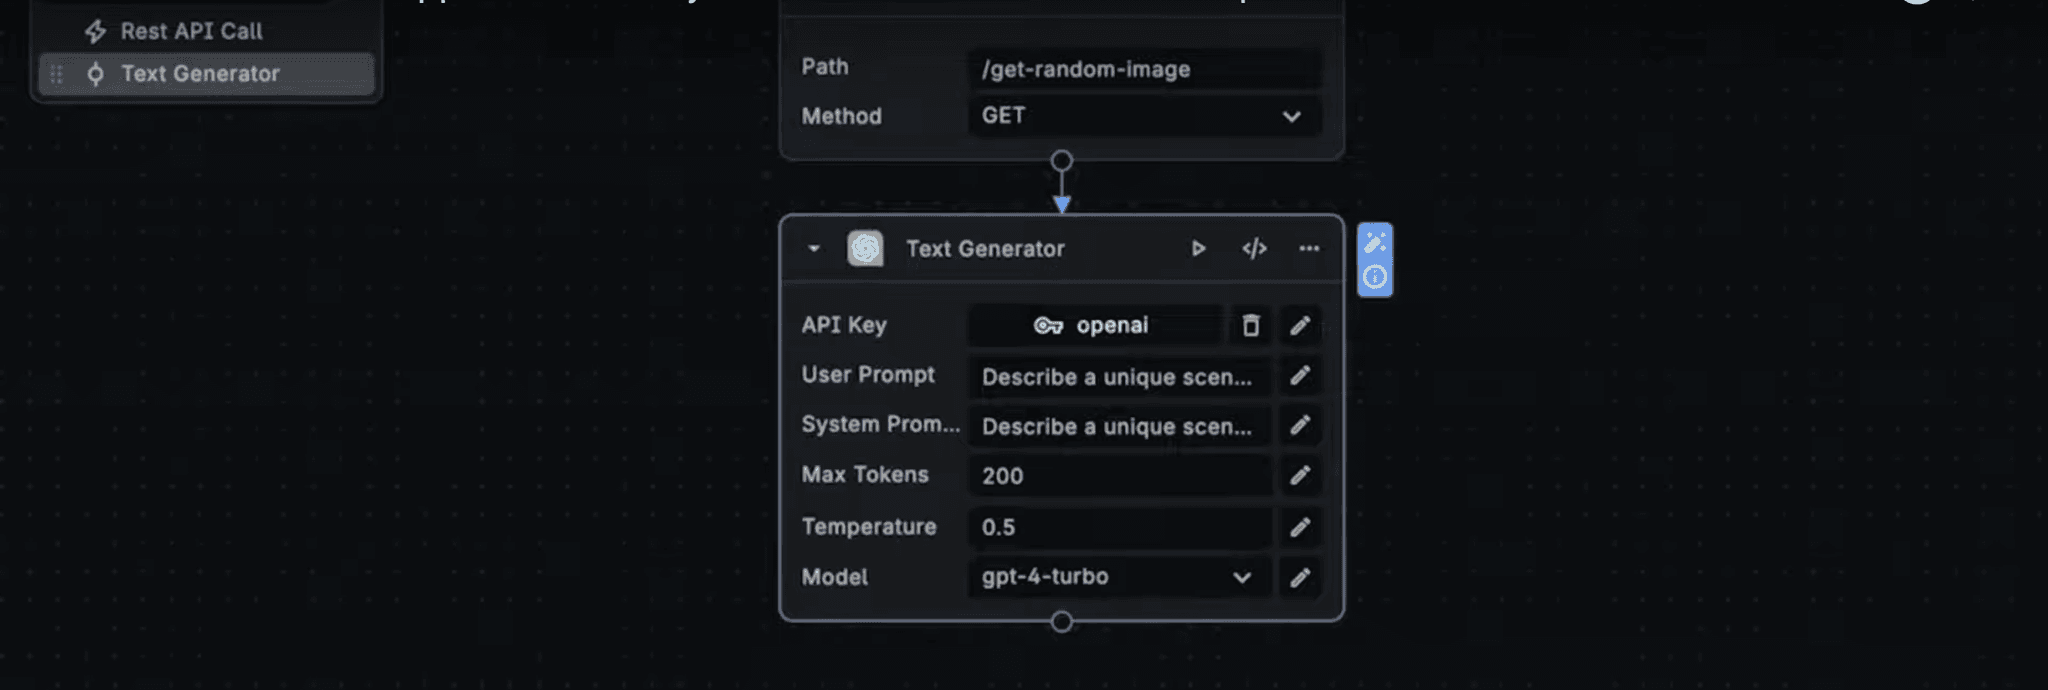Open the ellipsis options menu on the node
The height and width of the screenshot is (690, 2048).
coord(1310,249)
